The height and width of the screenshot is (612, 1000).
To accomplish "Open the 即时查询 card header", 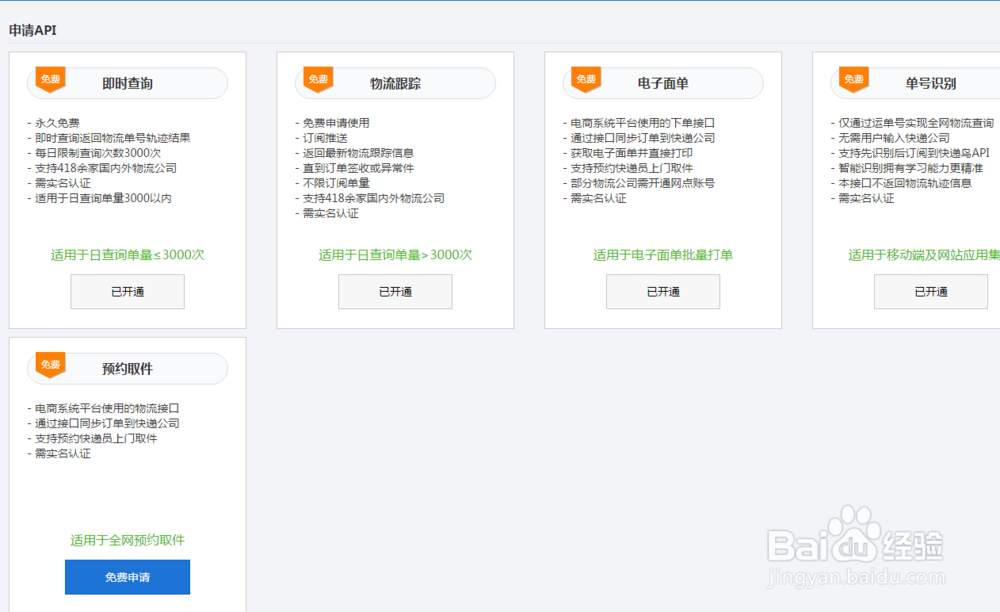I will [x=127, y=83].
